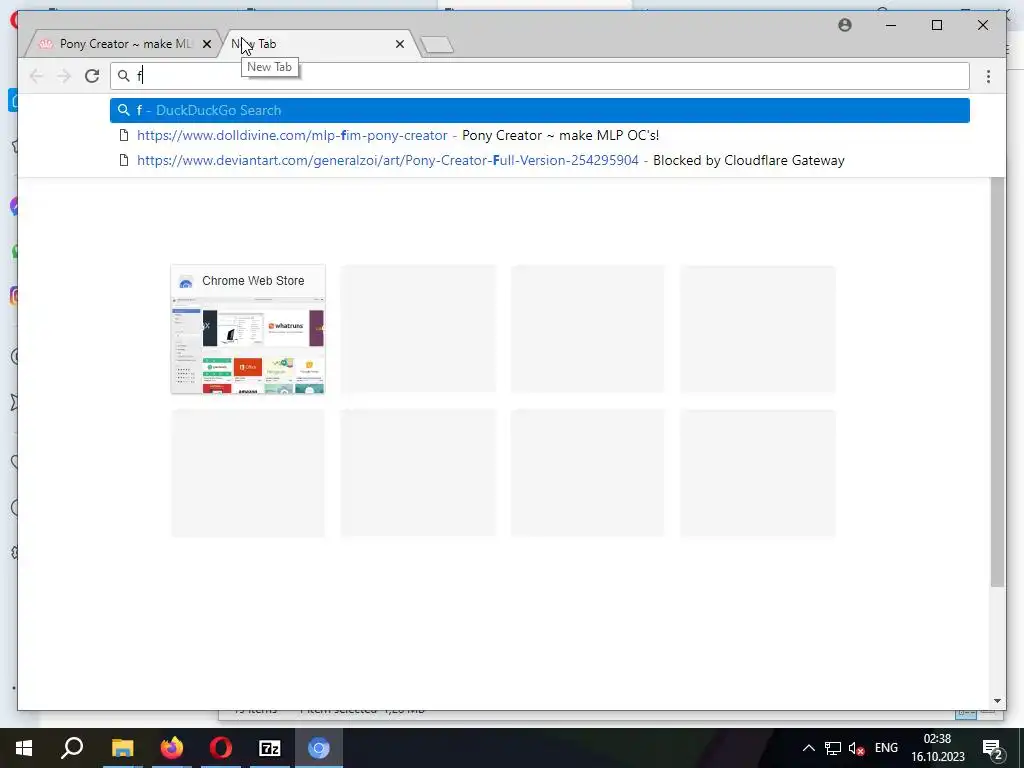Reload the page with the refresh icon

pos(91,76)
